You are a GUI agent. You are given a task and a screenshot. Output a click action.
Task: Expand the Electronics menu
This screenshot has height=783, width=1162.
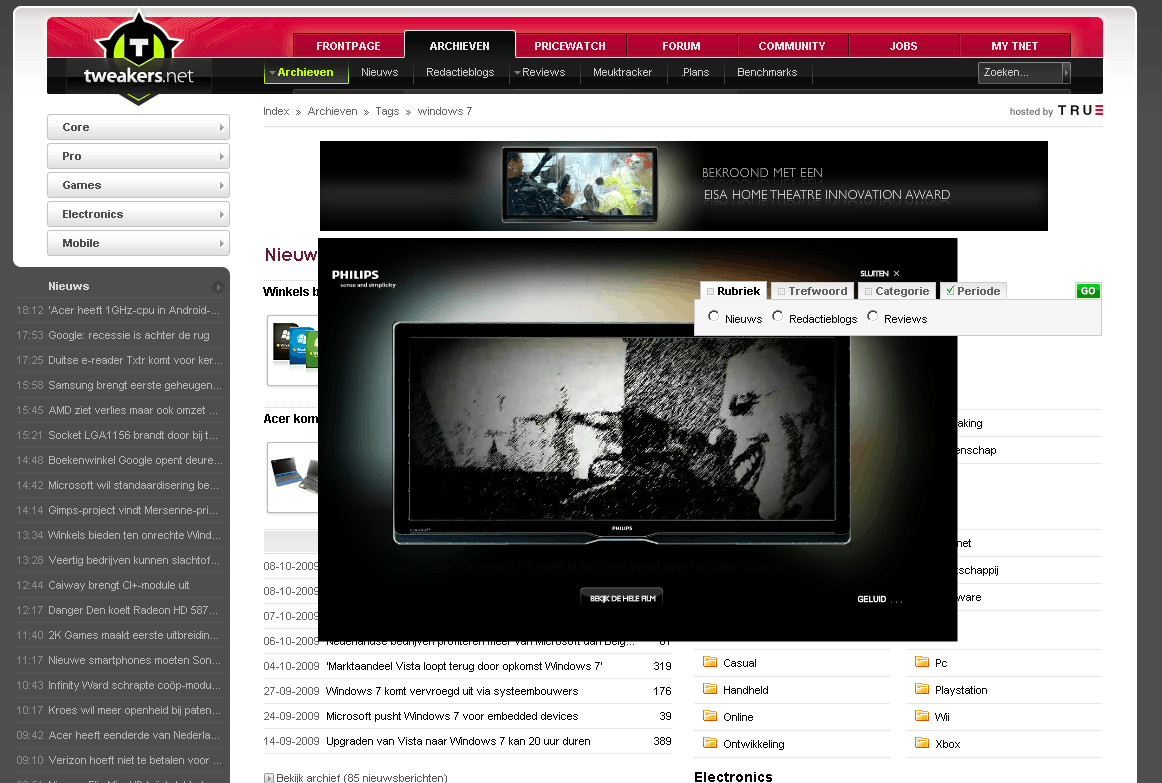click(x=139, y=214)
